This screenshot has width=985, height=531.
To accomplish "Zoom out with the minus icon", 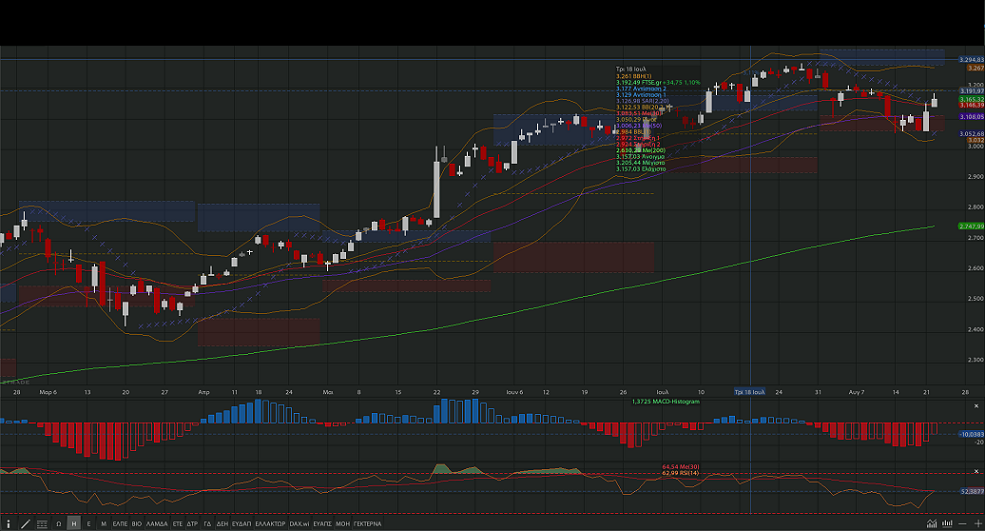I will pos(962,523).
